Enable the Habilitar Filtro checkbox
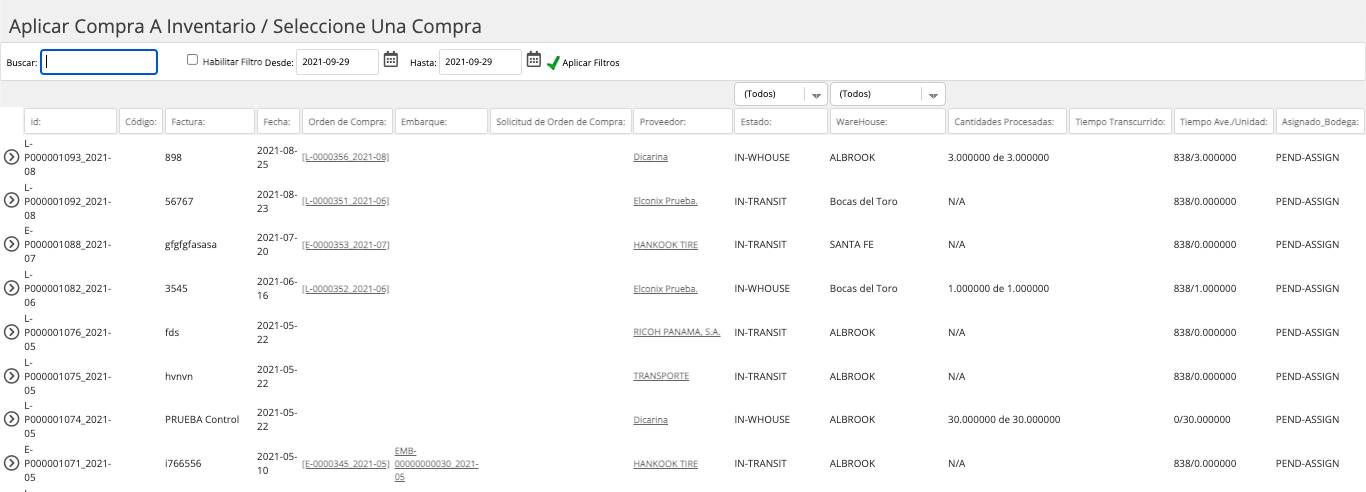 193,60
